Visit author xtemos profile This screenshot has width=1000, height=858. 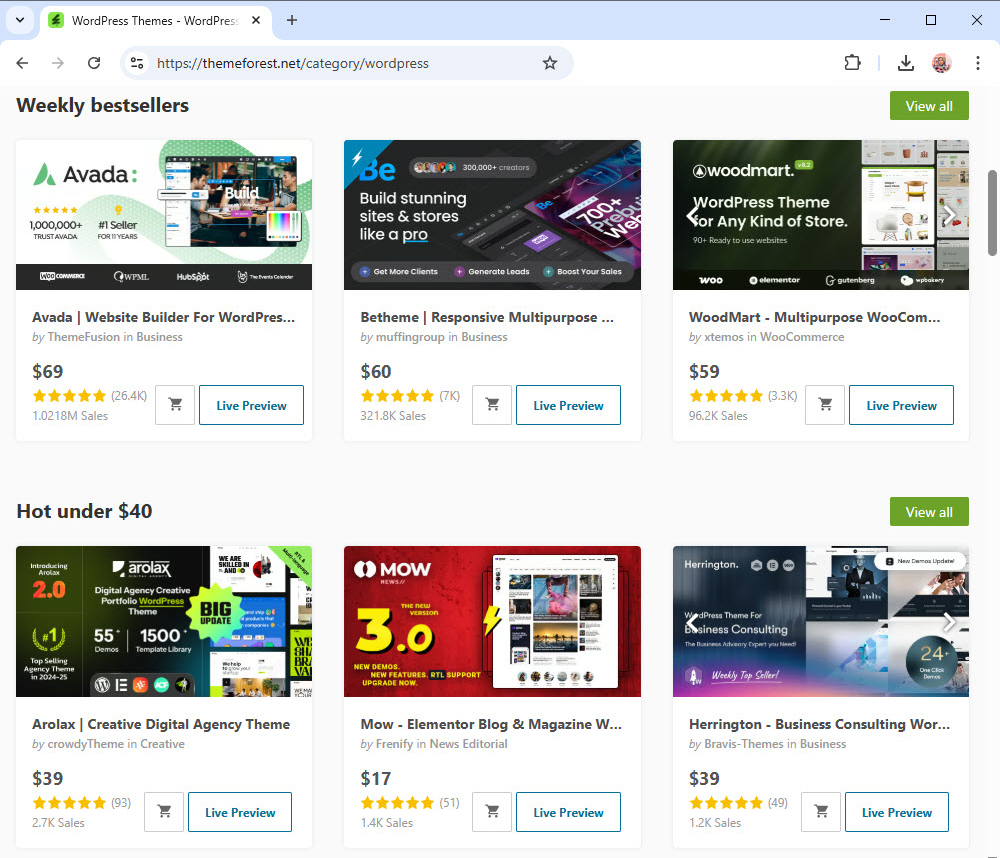click(724, 337)
